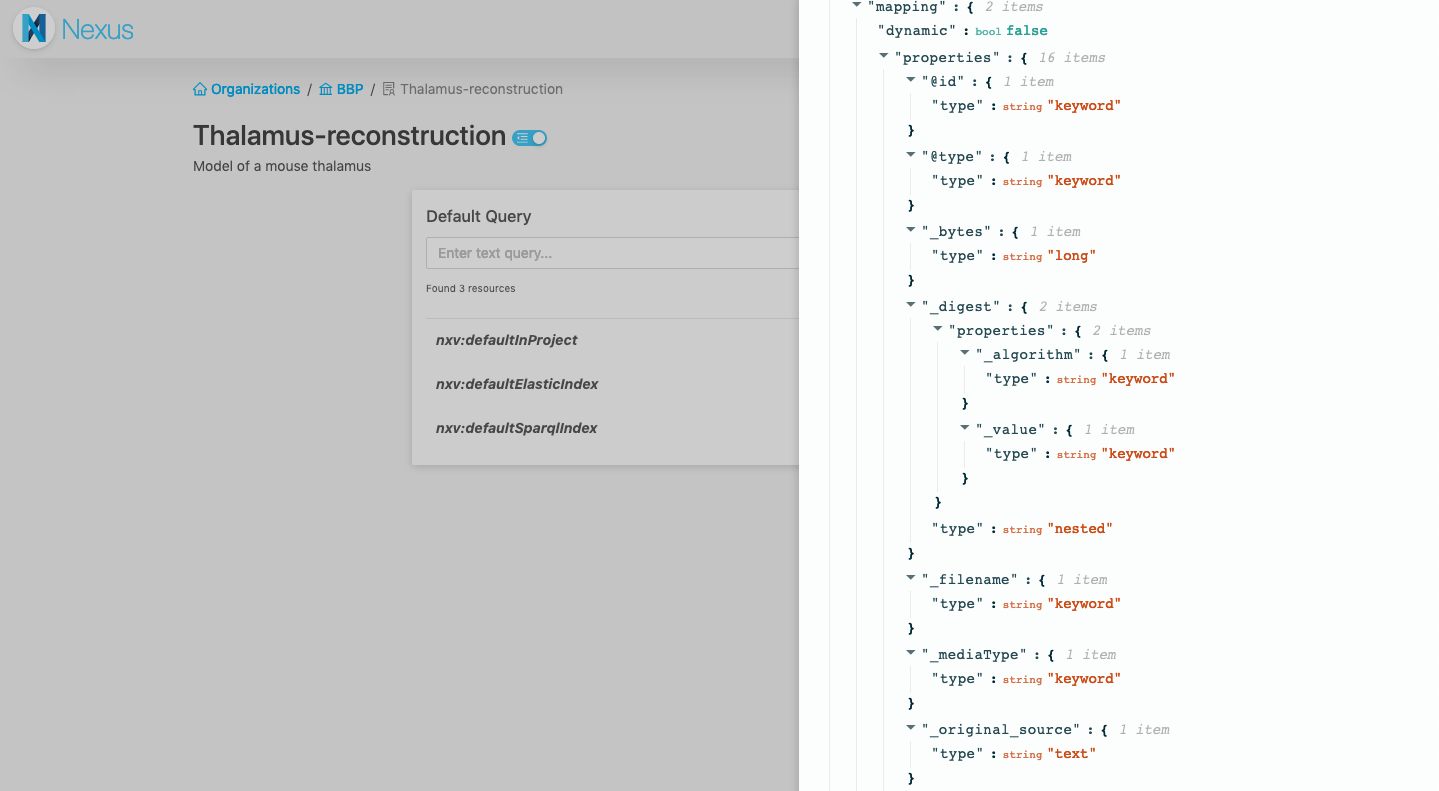The height and width of the screenshot is (791, 1439).
Task: Click the "keyword" value under @type
Action: click(x=1084, y=181)
